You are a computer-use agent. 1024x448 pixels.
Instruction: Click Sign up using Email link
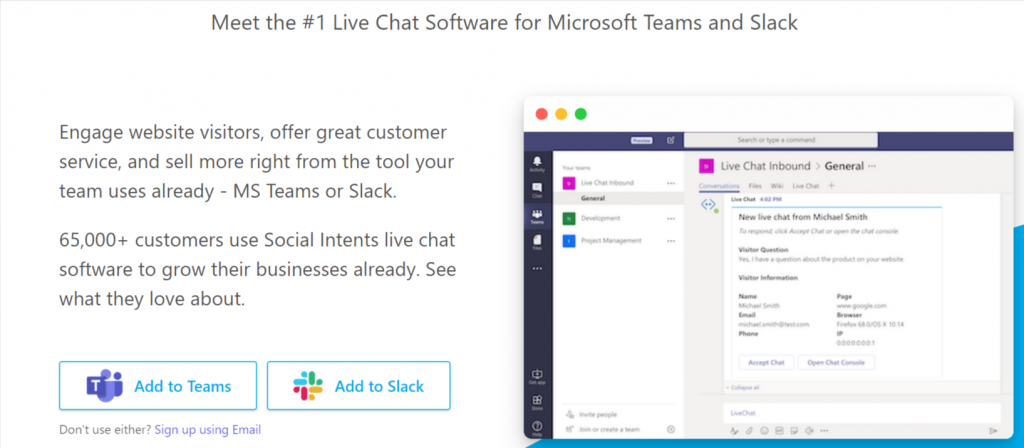click(x=208, y=430)
